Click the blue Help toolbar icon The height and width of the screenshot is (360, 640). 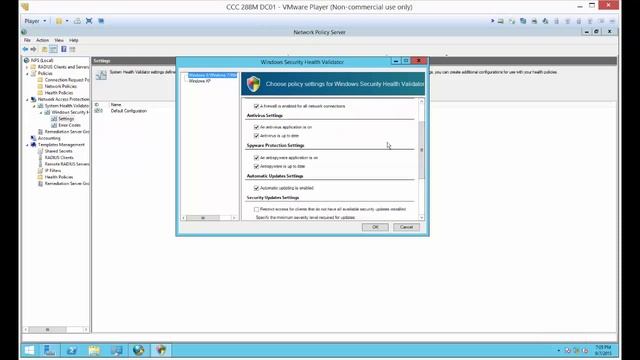64,49
